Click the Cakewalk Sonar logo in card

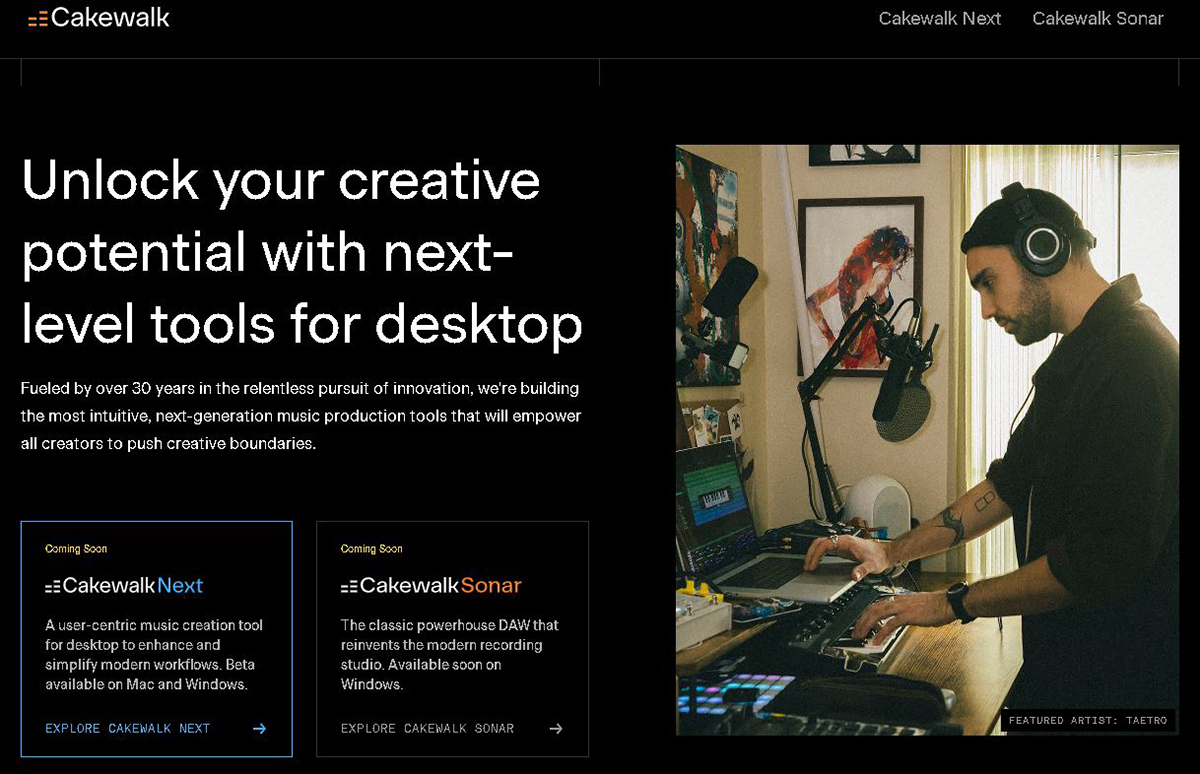tap(431, 585)
